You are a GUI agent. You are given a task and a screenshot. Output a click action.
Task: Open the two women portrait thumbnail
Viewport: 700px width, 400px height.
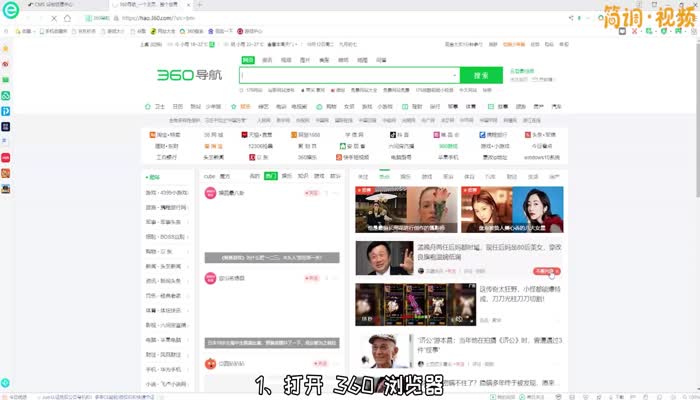point(512,209)
